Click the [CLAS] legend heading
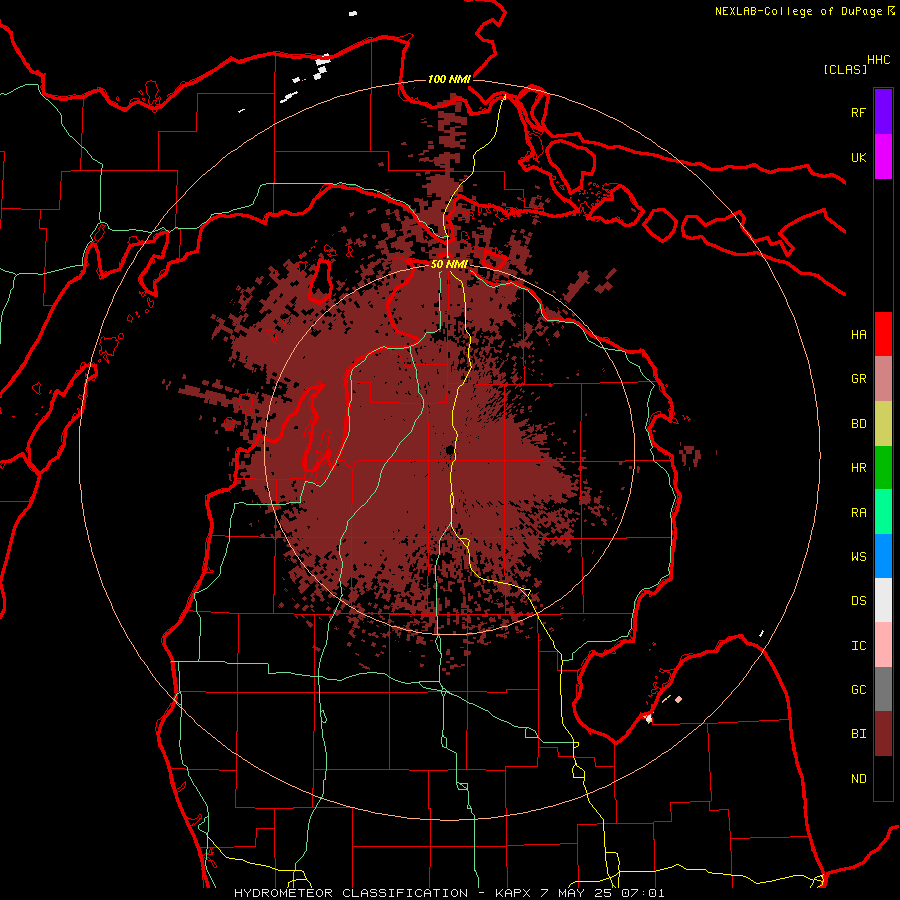 845,69
